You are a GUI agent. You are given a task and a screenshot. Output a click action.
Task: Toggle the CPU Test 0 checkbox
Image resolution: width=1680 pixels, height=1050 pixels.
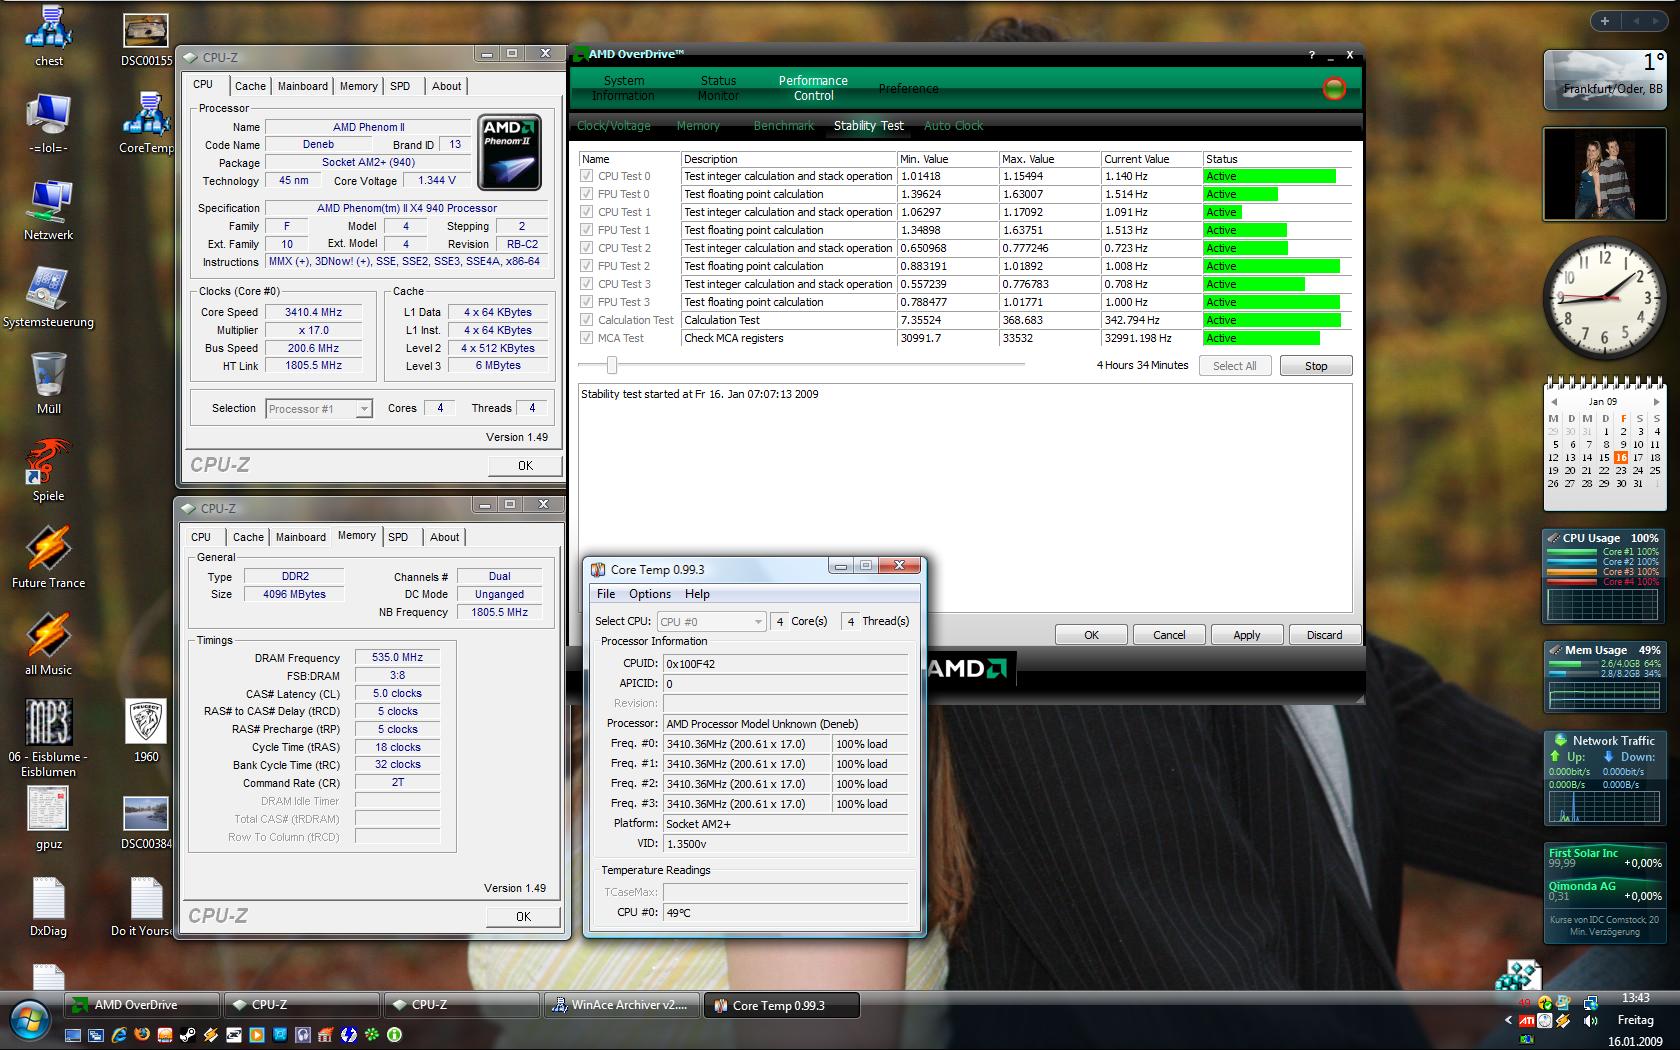coord(587,176)
